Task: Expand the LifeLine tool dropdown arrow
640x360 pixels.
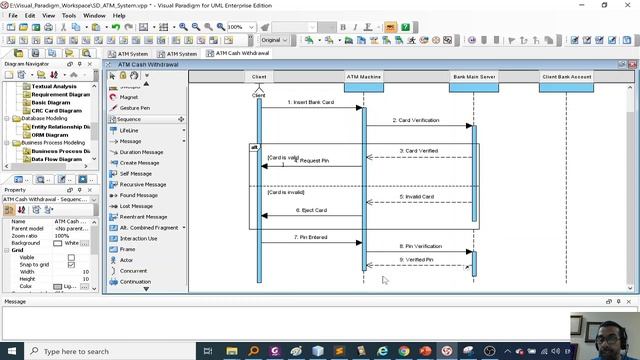Action: click(x=183, y=130)
